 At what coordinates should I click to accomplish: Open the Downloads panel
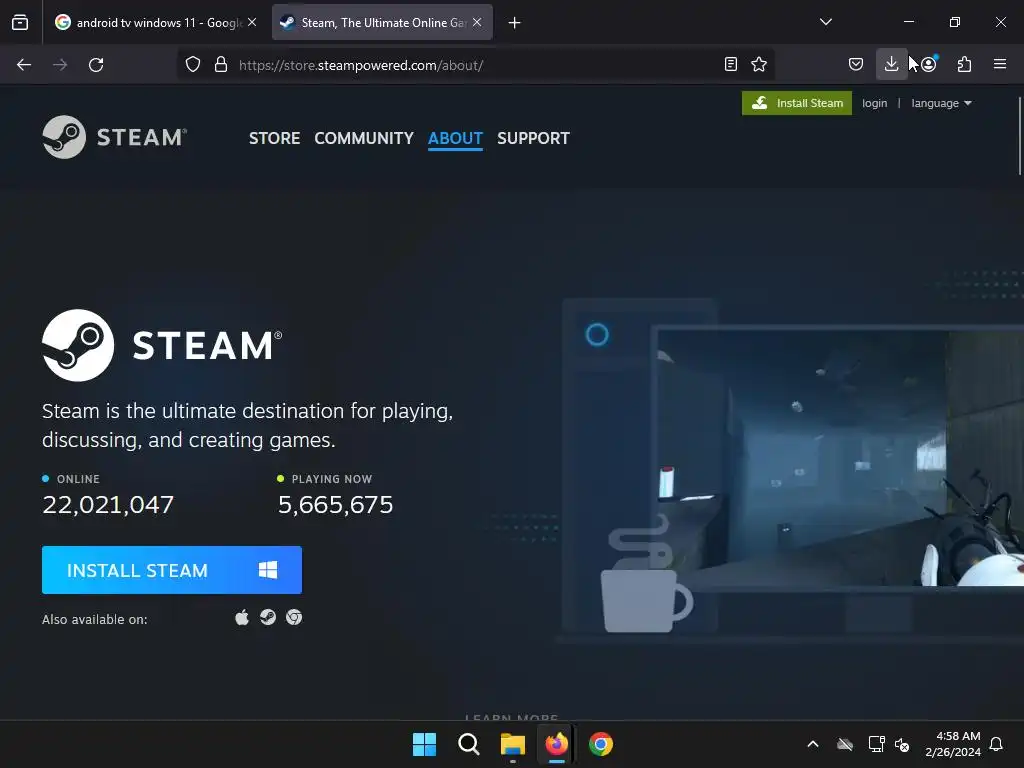pyautogui.click(x=891, y=64)
